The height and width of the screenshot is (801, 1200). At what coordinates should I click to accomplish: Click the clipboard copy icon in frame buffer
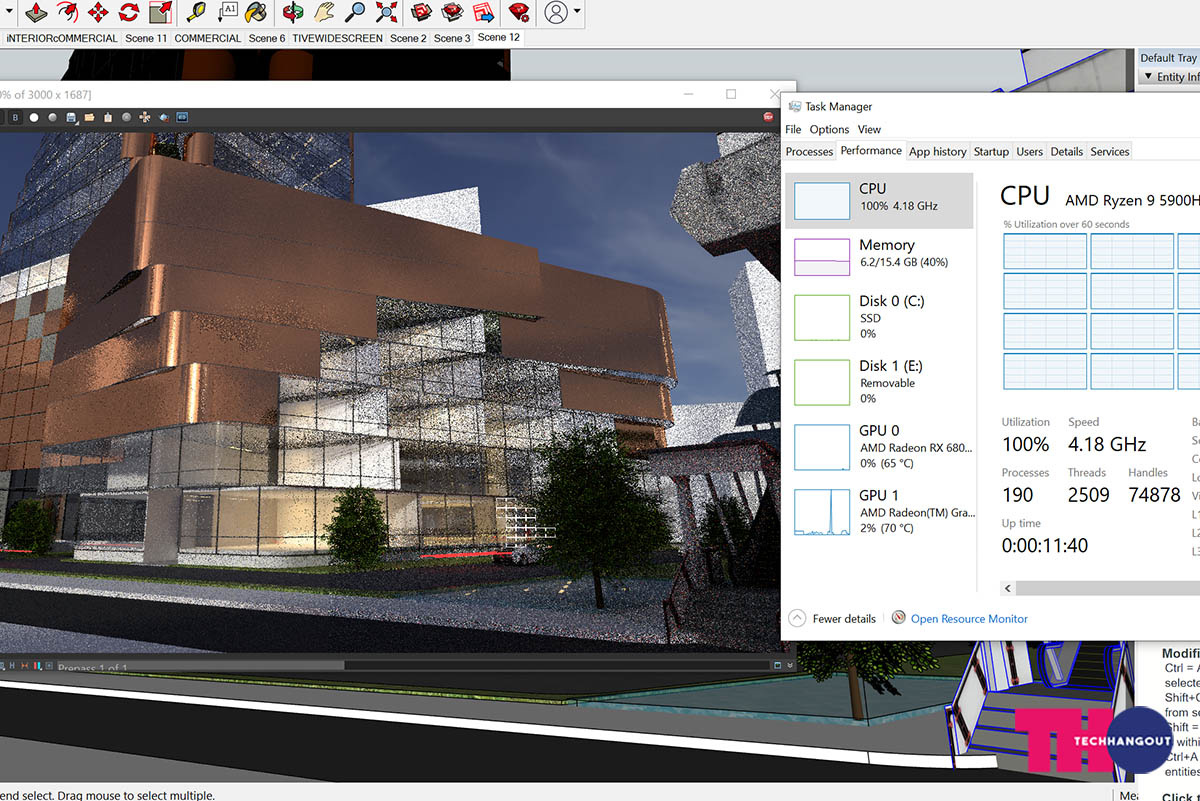tap(108, 117)
